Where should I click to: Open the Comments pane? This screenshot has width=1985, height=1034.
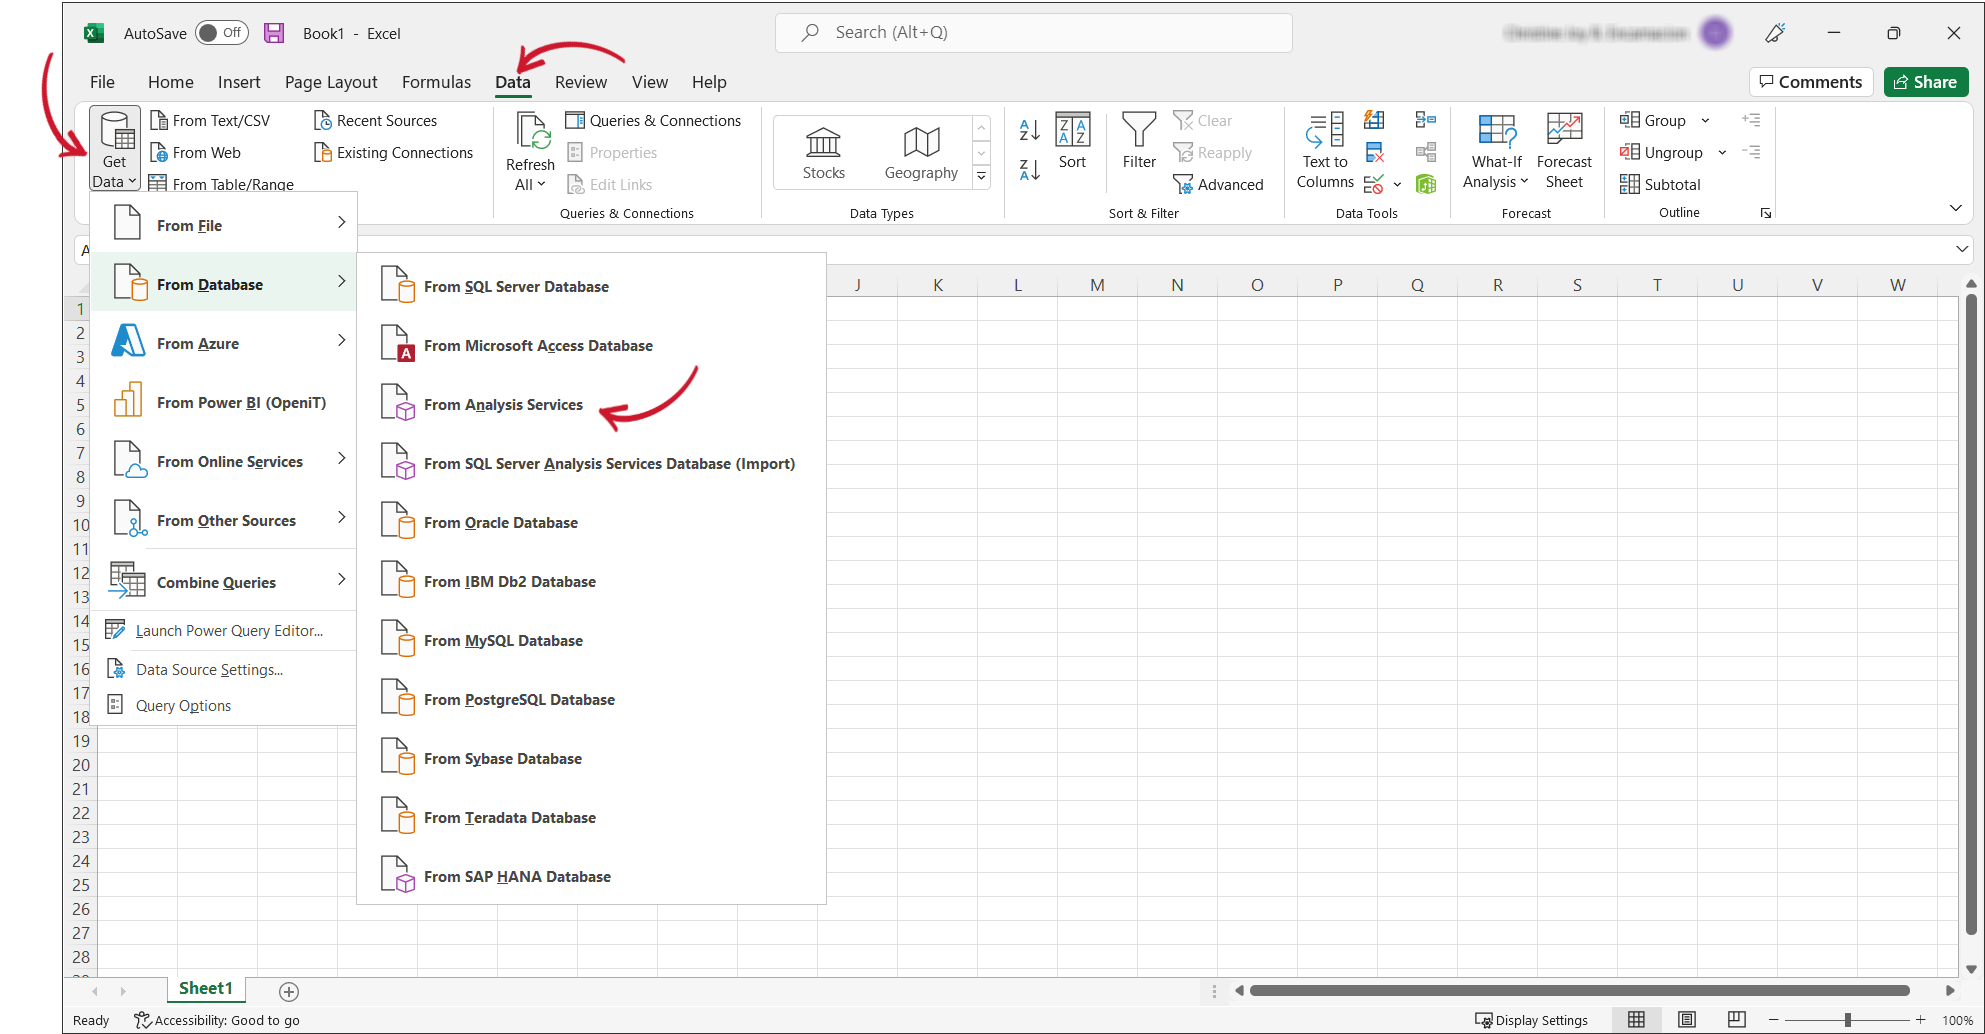(x=1810, y=82)
